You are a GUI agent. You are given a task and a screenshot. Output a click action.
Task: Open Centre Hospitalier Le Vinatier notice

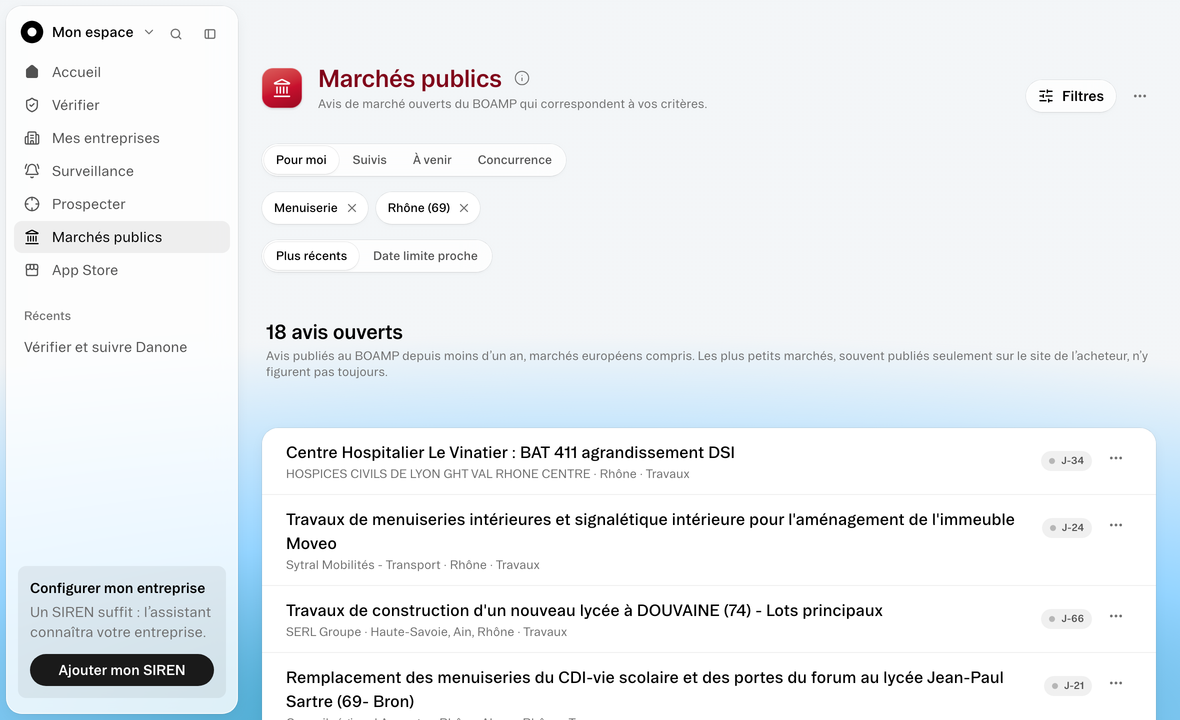click(510, 452)
